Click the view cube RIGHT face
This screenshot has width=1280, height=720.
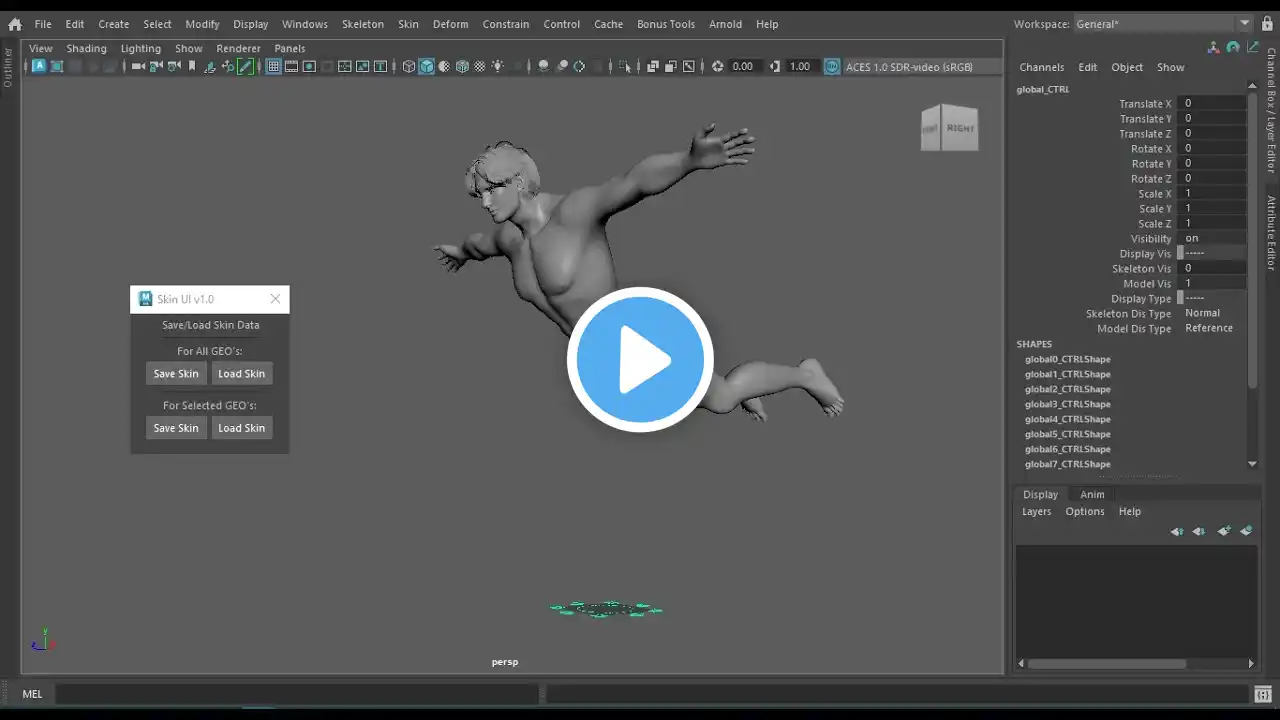pyautogui.click(x=961, y=128)
